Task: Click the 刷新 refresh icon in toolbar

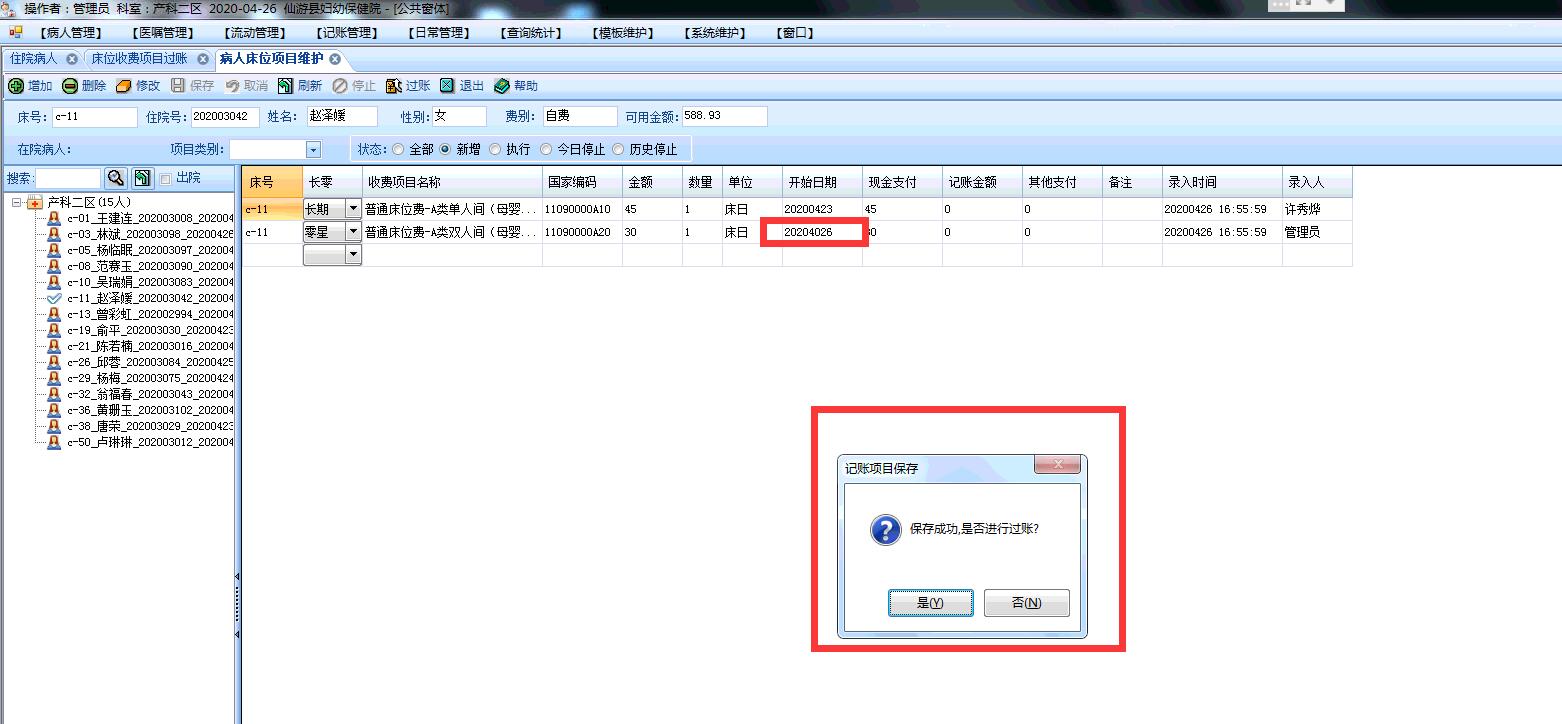Action: 286,86
